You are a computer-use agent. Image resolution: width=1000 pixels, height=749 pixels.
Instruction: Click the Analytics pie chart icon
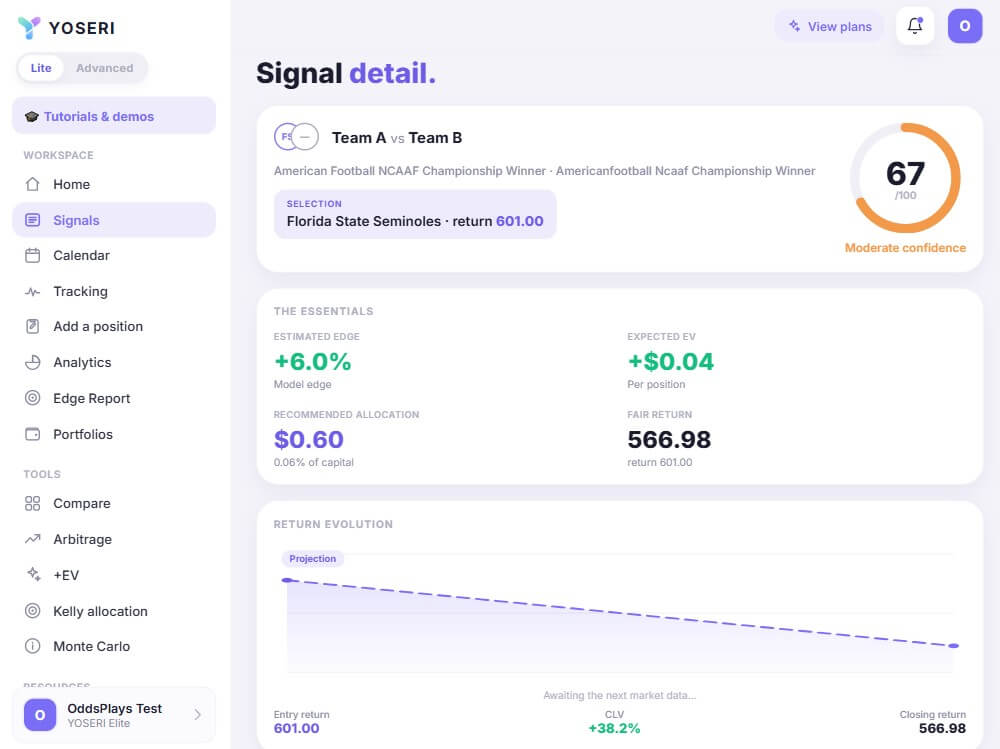coord(33,362)
